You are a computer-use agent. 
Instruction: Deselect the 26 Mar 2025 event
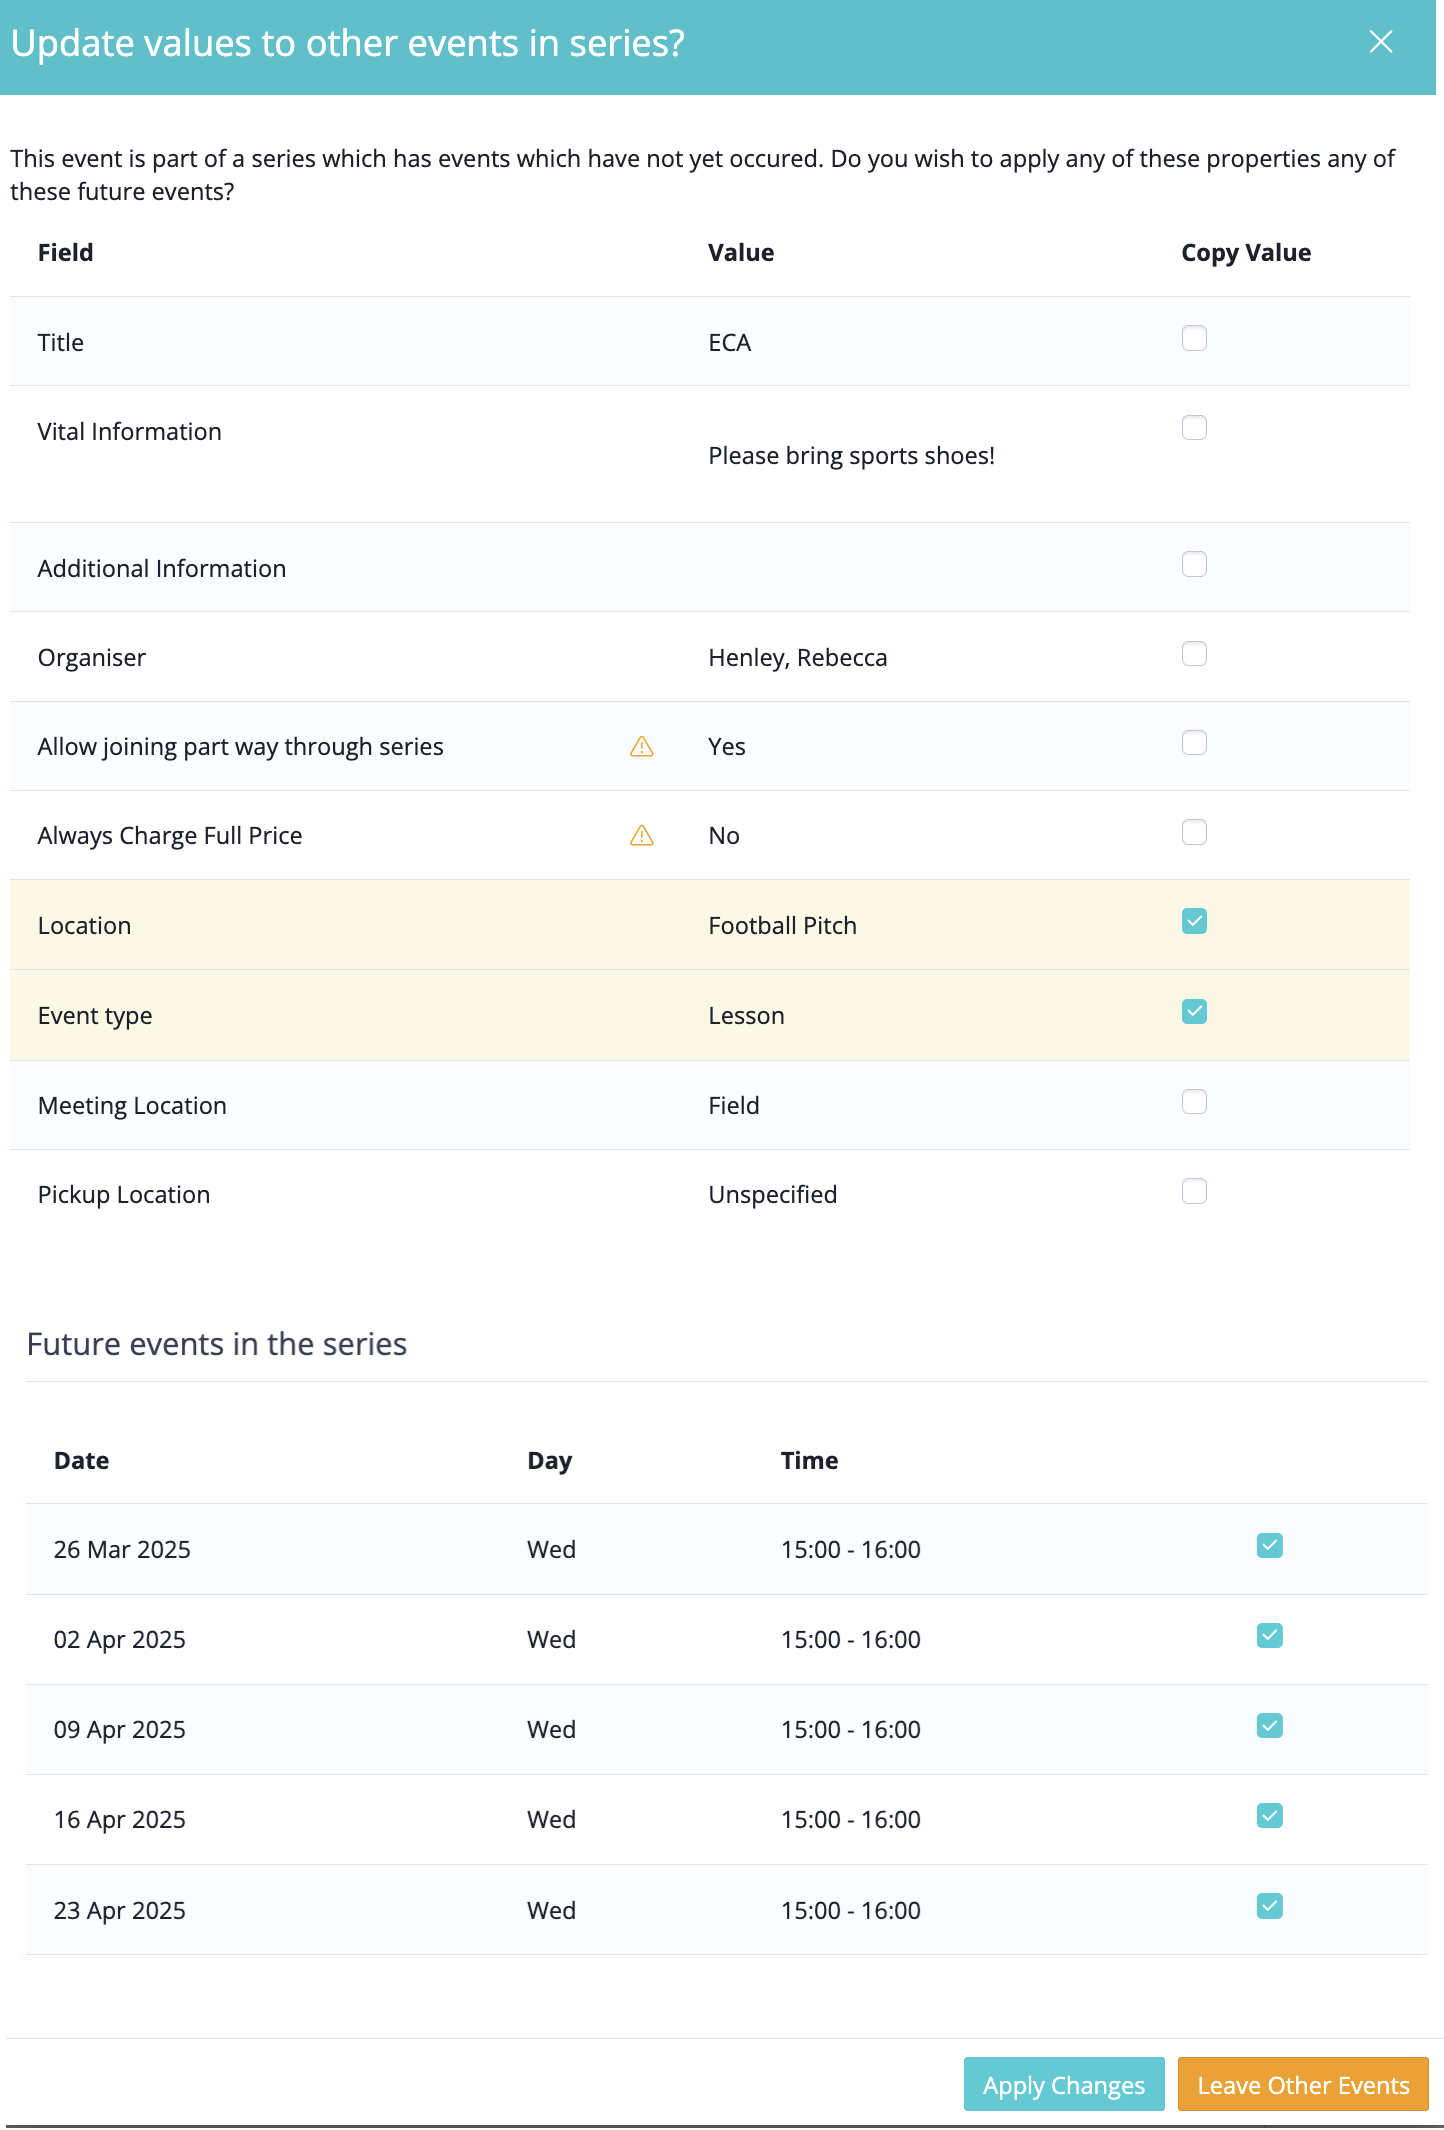click(1270, 1546)
